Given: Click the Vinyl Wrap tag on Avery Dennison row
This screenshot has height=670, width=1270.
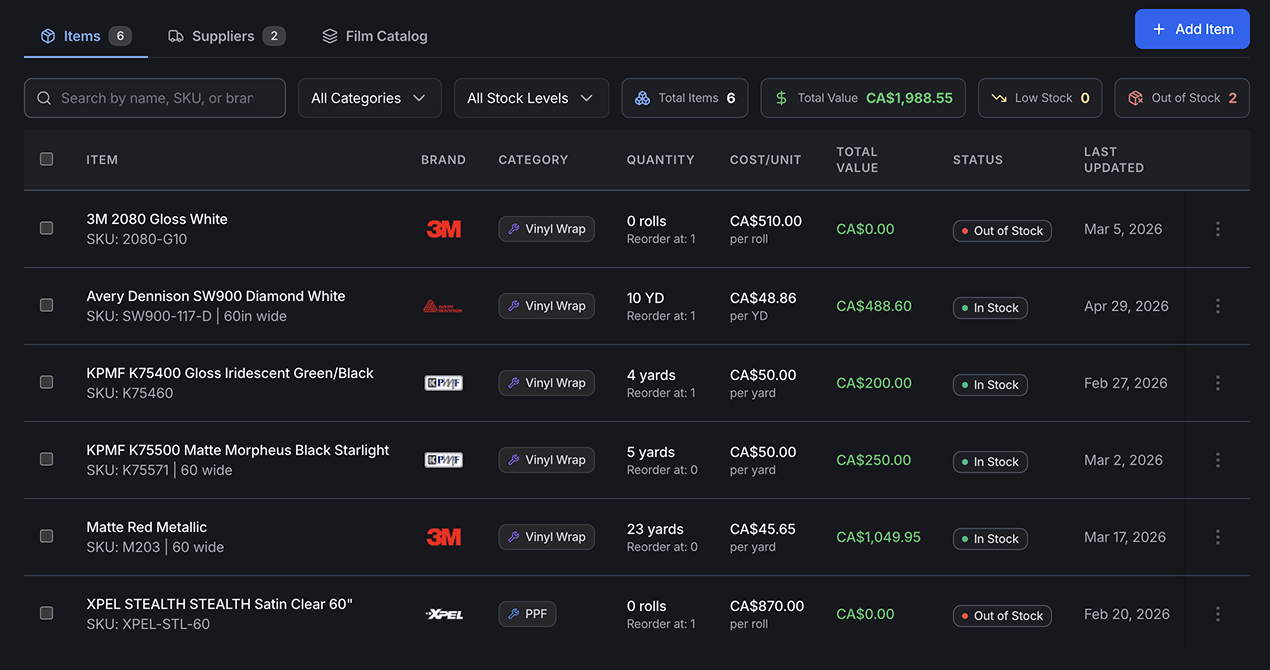Looking at the screenshot, I should coord(546,306).
